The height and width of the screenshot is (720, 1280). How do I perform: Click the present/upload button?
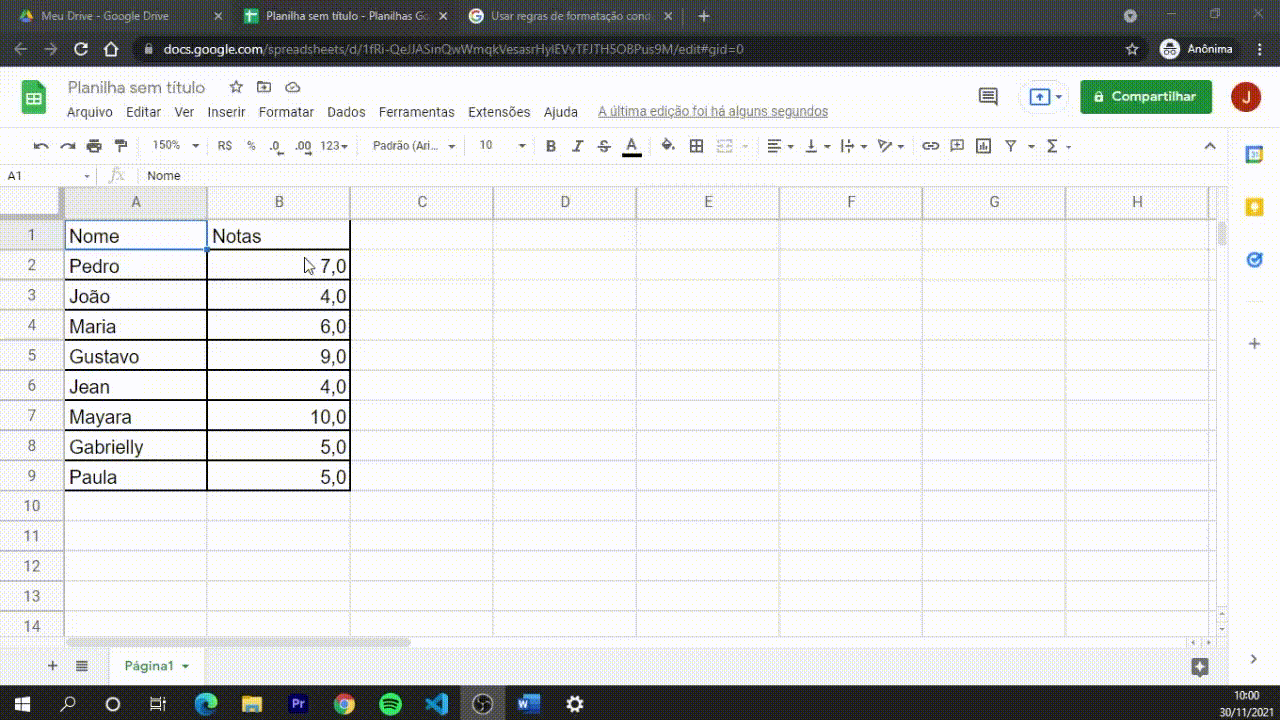click(1044, 97)
